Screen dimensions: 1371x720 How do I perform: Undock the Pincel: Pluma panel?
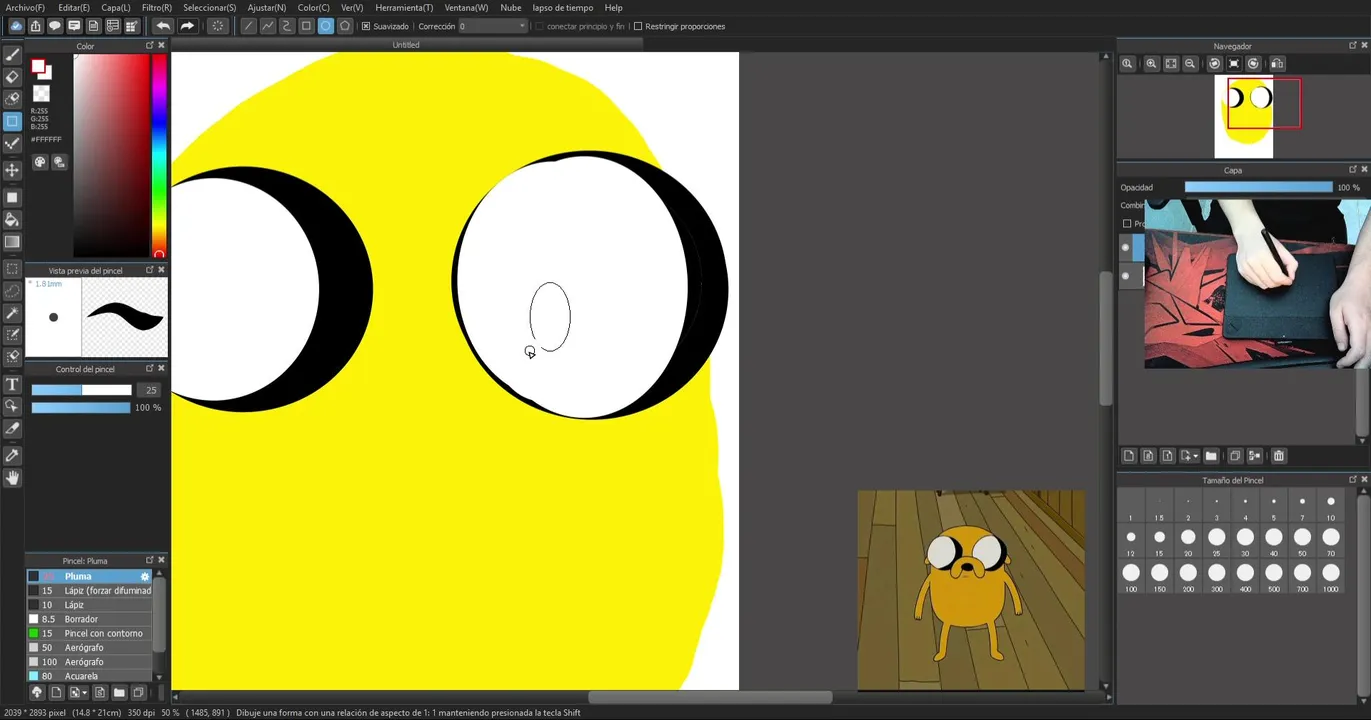tap(150, 560)
